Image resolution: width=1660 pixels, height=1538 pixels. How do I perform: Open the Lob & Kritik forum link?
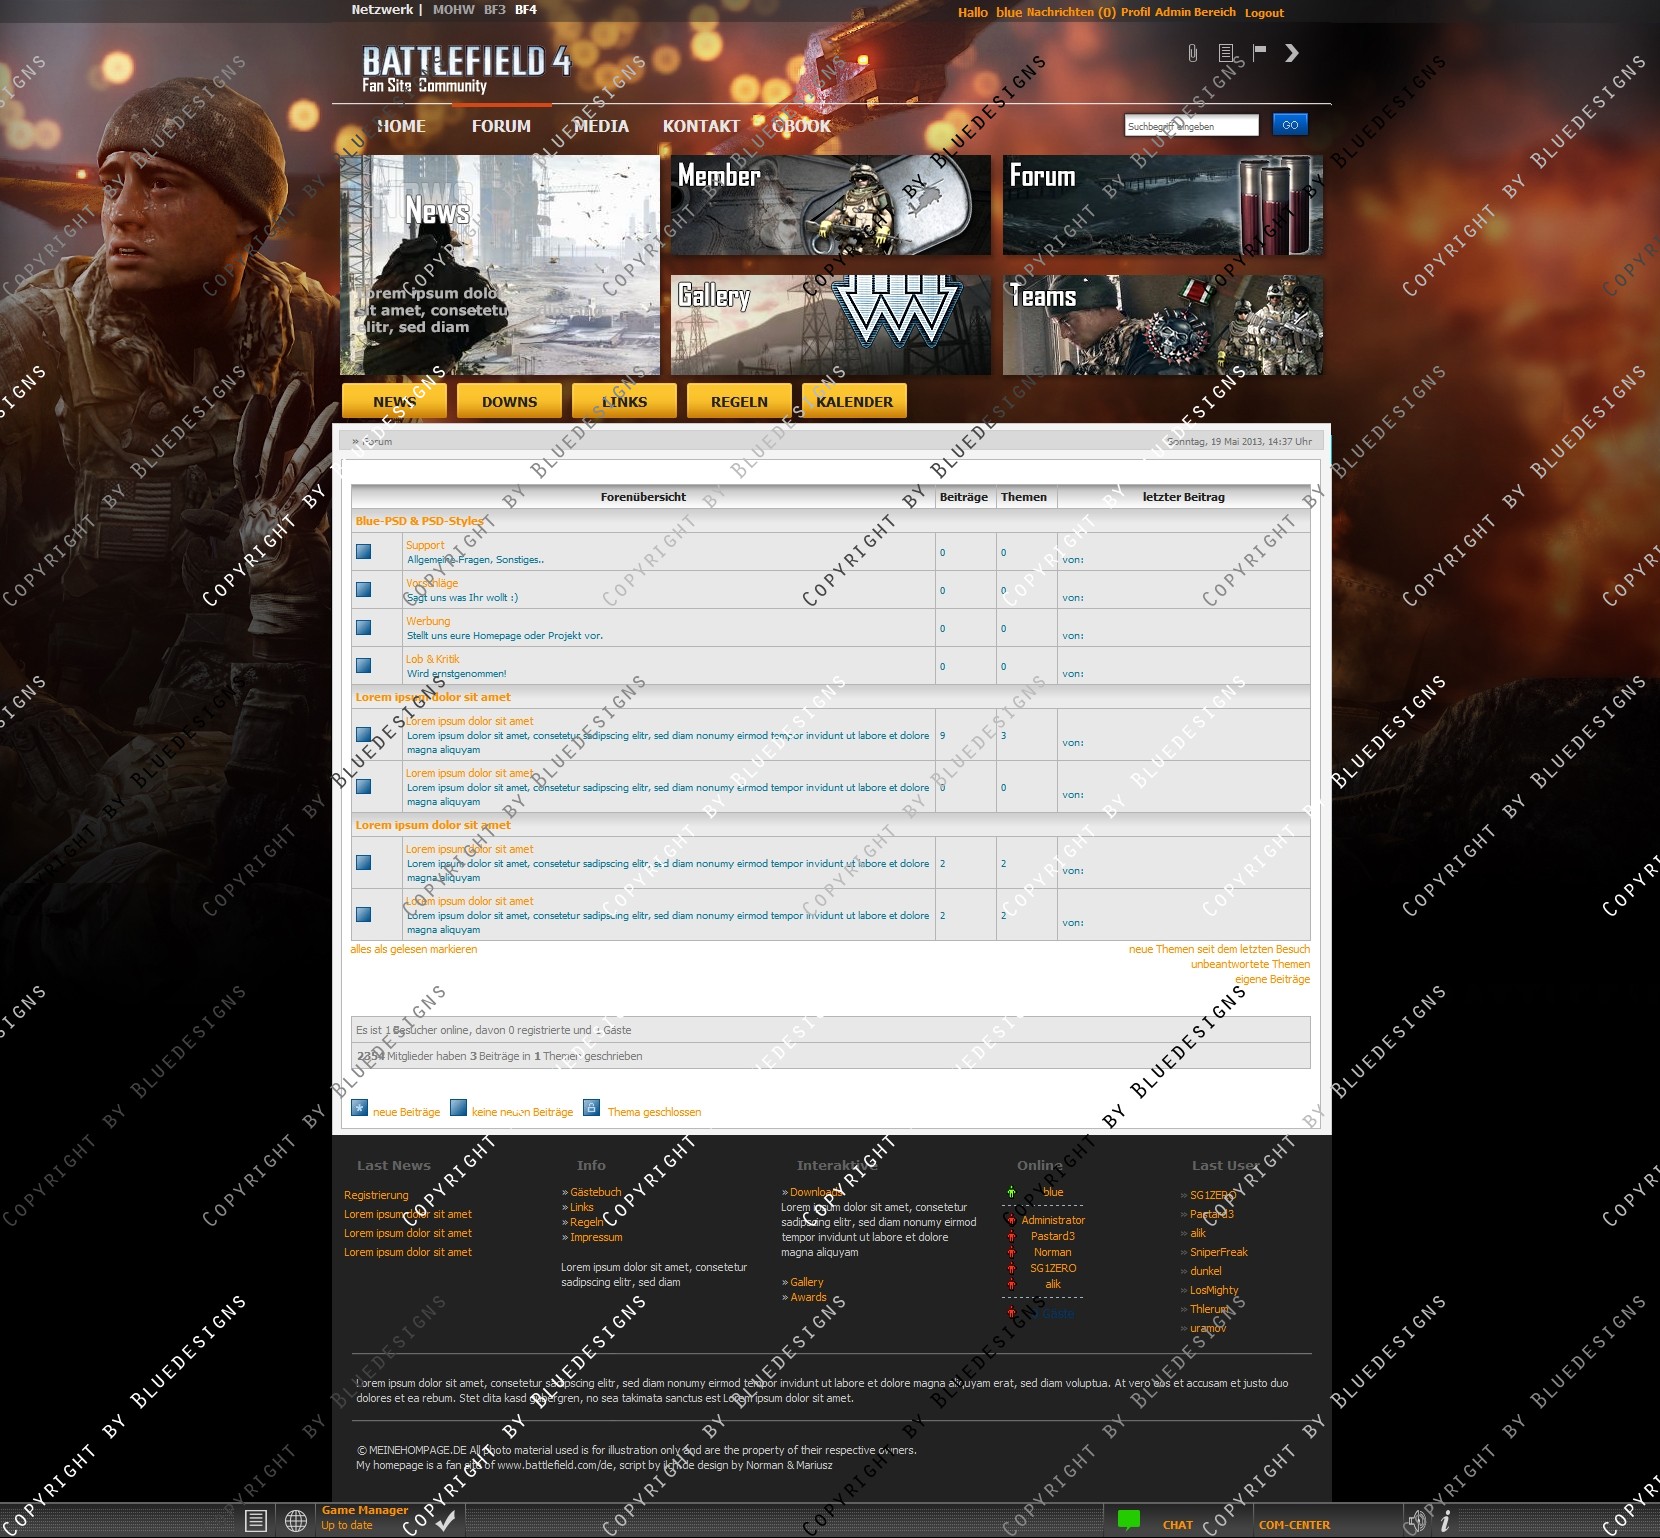(x=432, y=659)
